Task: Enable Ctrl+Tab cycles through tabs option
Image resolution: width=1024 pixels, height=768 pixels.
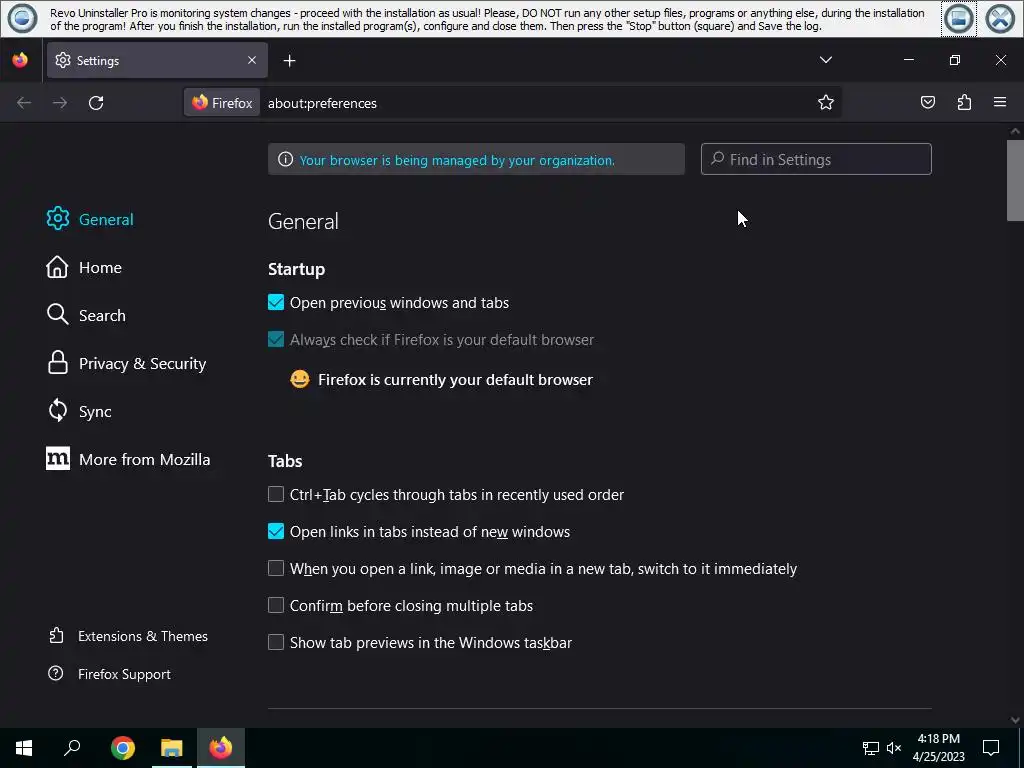Action: coord(276,494)
